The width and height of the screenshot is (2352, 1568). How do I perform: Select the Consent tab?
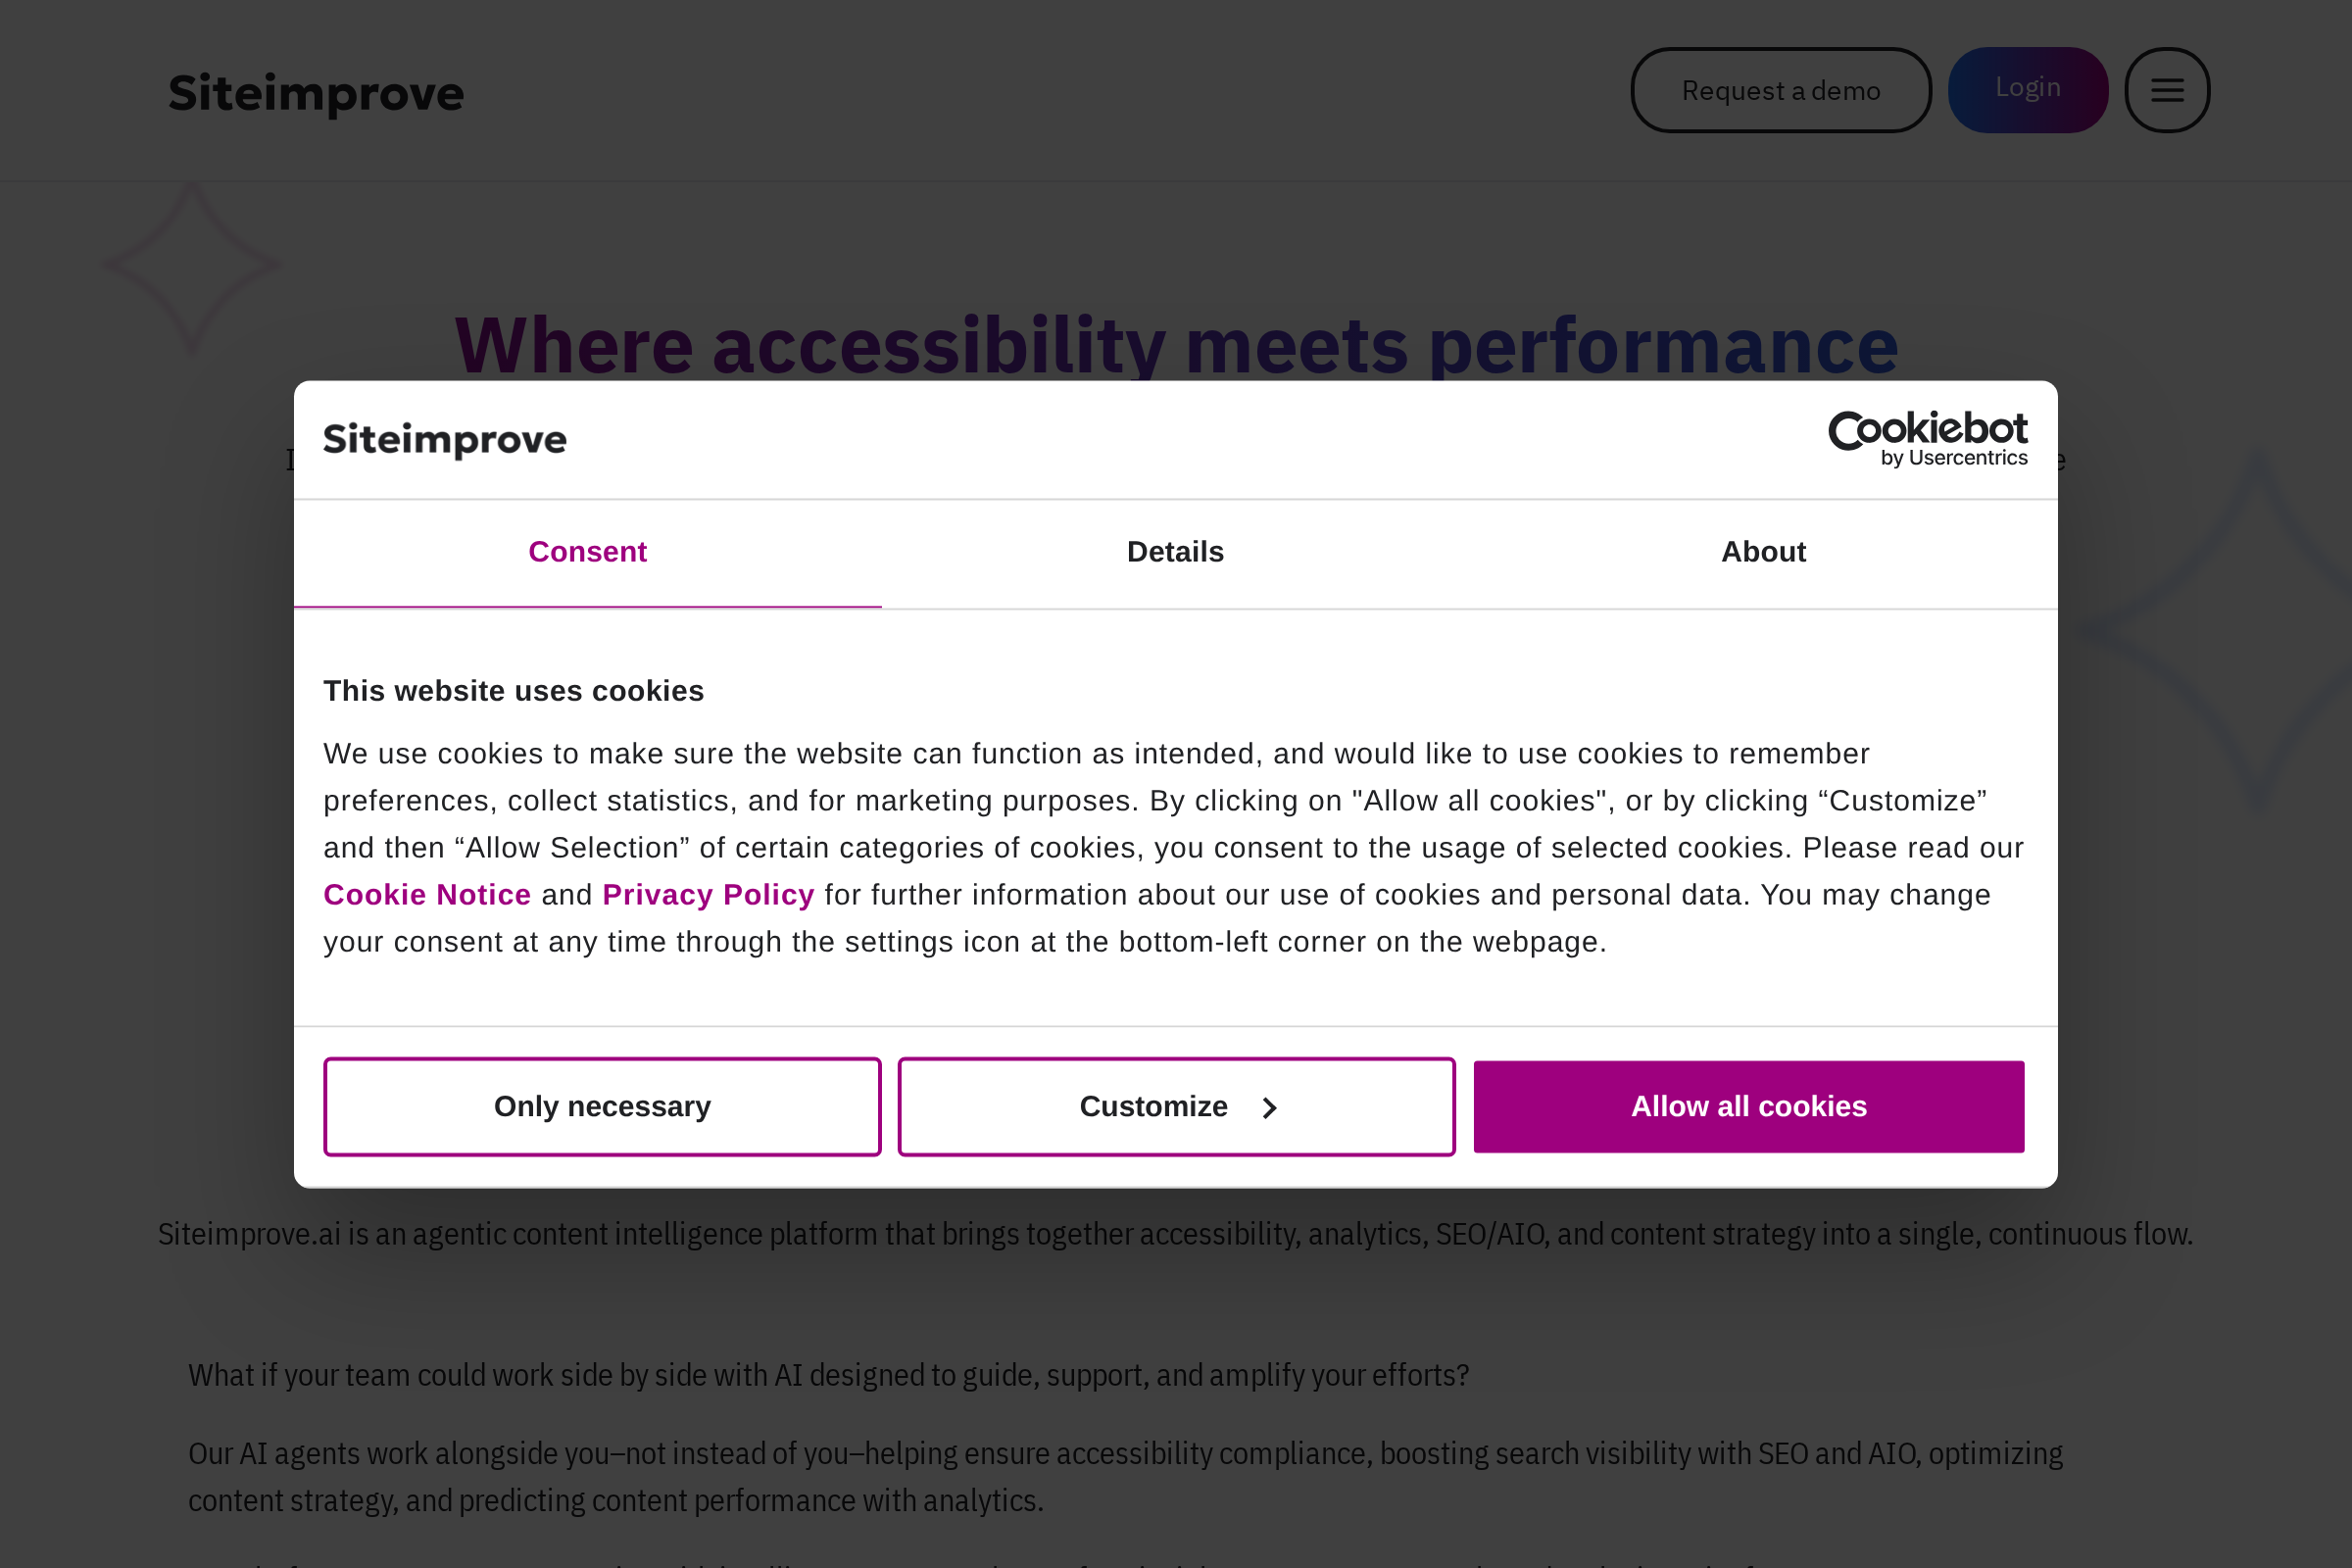(587, 551)
